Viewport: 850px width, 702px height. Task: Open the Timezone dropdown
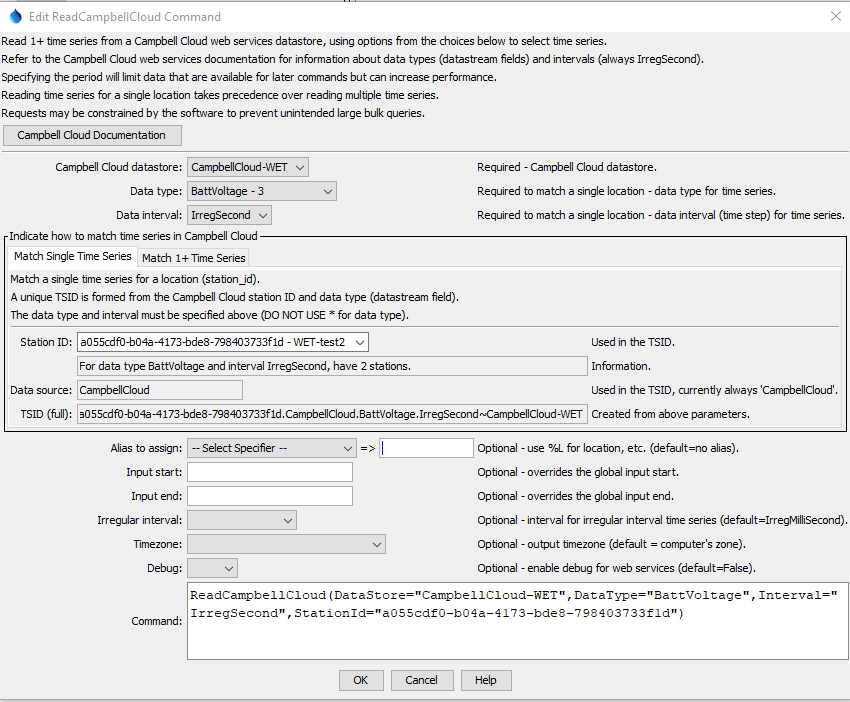[285, 544]
